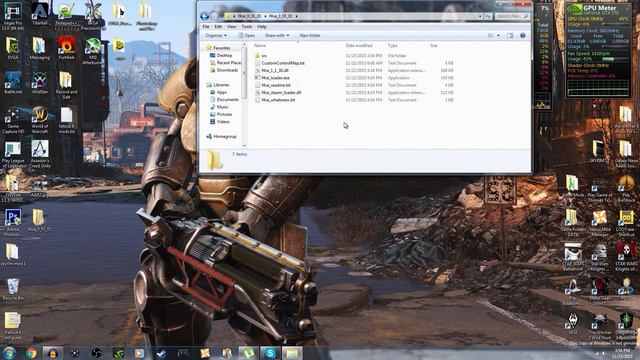Open the Edit menu in Explorer
This screenshot has height=360, width=640.
218,27
